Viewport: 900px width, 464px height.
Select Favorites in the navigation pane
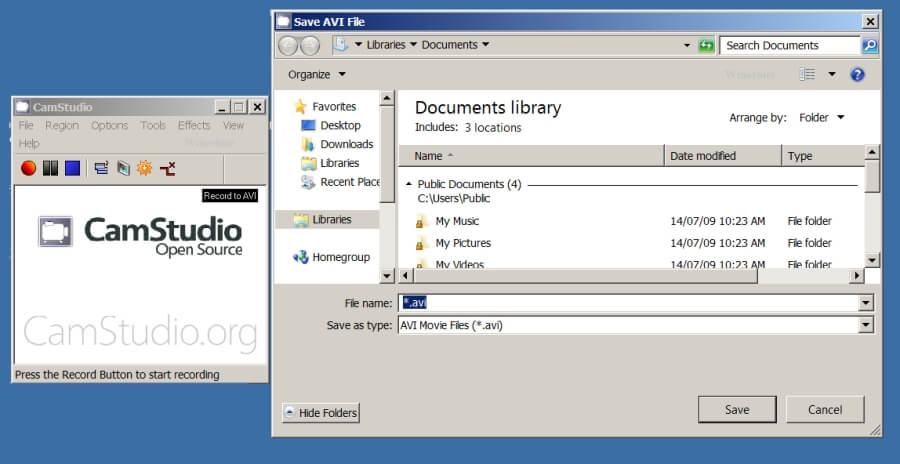click(x=334, y=106)
